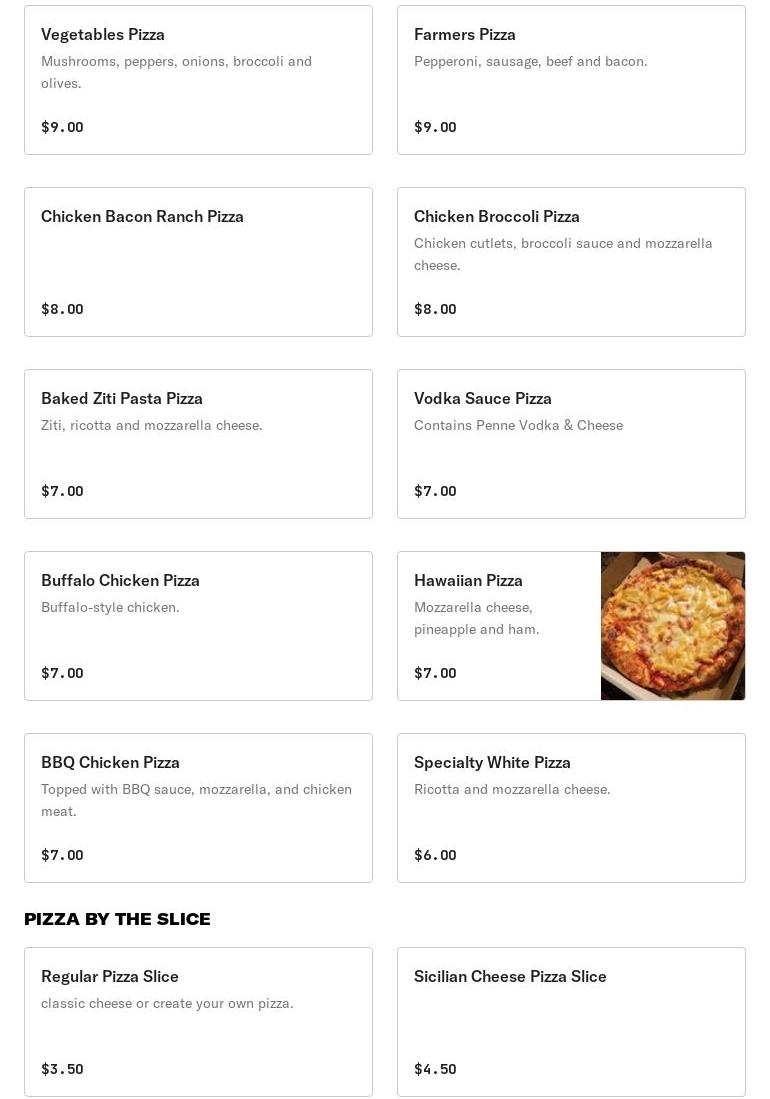Pick the Vodka Sauce Pizza card
770x1099 pixels.
tap(571, 444)
